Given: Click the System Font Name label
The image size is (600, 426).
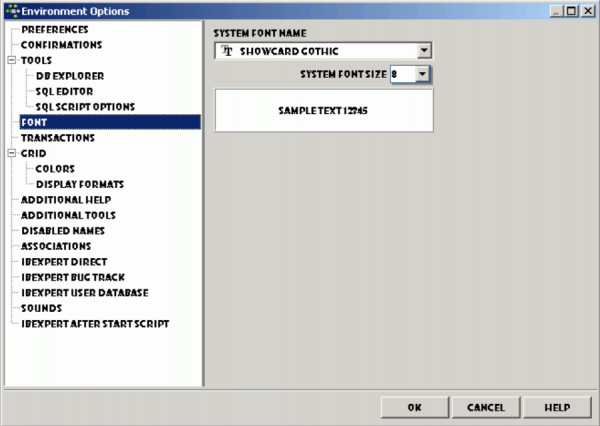Looking at the screenshot, I should click(x=260, y=33).
